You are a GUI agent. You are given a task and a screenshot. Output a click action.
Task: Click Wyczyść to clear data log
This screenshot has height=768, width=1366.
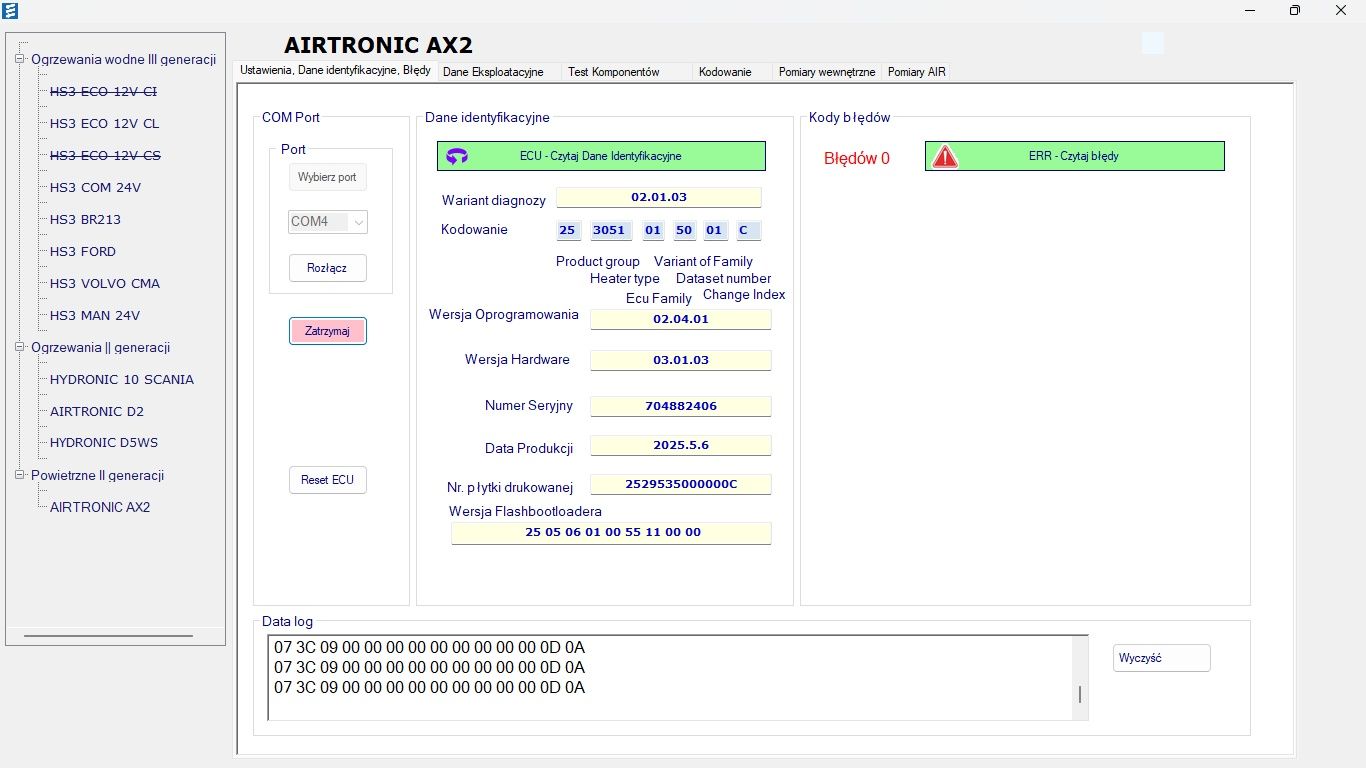click(1161, 658)
